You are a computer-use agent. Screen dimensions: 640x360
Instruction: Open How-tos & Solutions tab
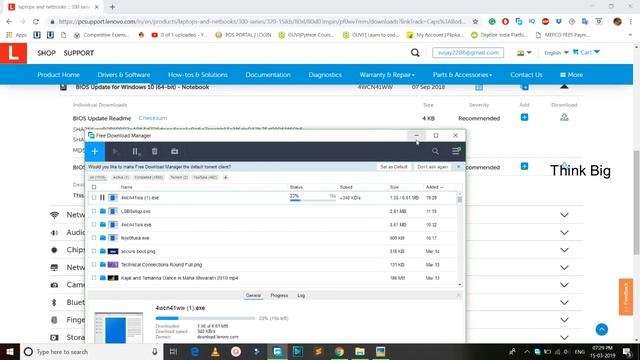coord(198,75)
